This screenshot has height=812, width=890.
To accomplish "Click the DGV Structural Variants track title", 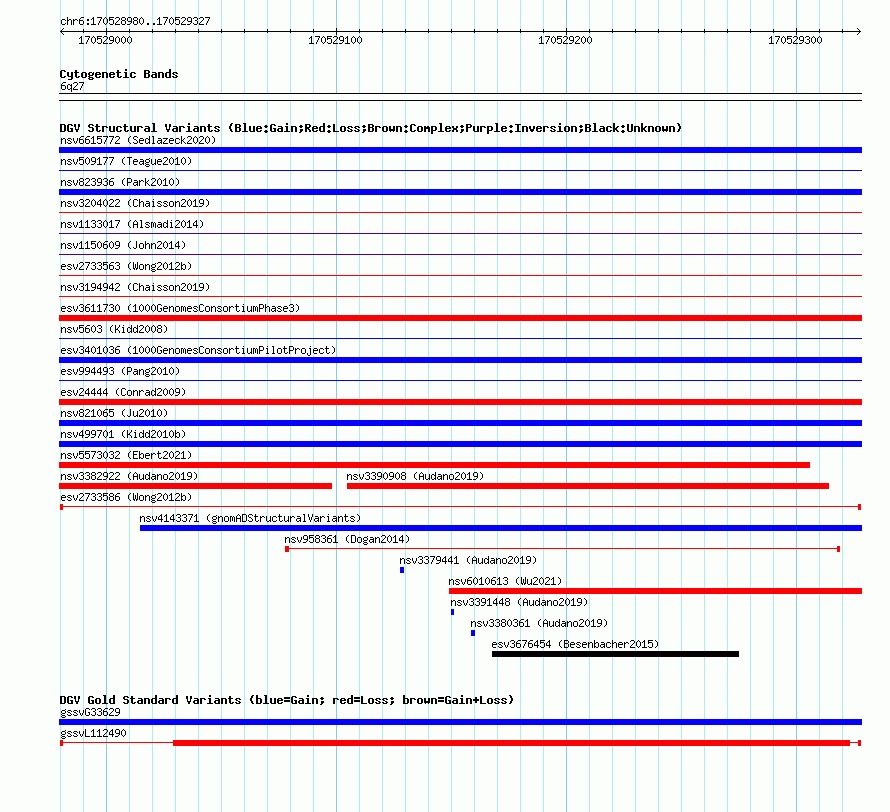I will [x=370, y=128].
